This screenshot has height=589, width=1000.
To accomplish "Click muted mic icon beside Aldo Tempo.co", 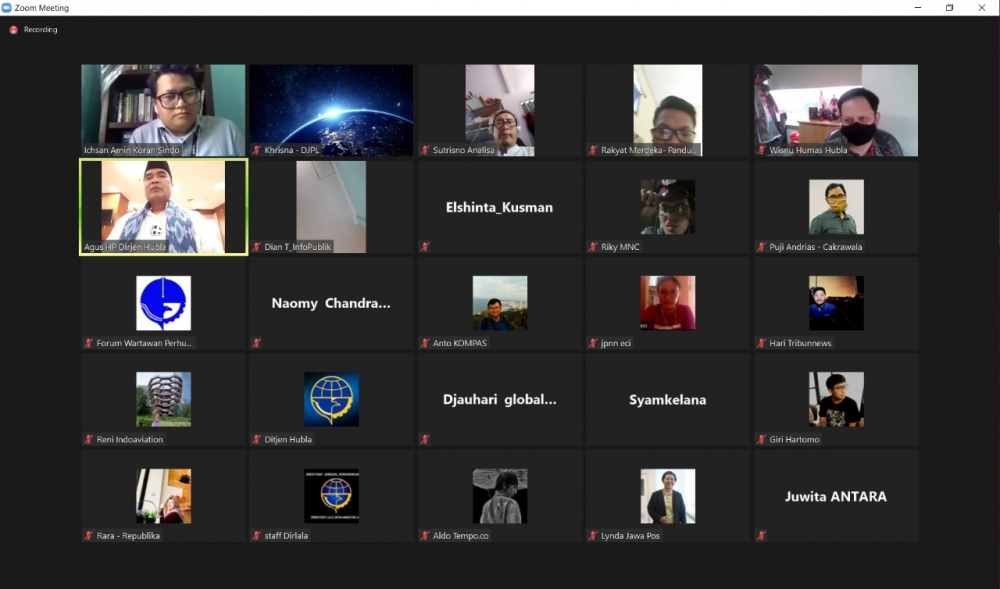I will (425, 535).
